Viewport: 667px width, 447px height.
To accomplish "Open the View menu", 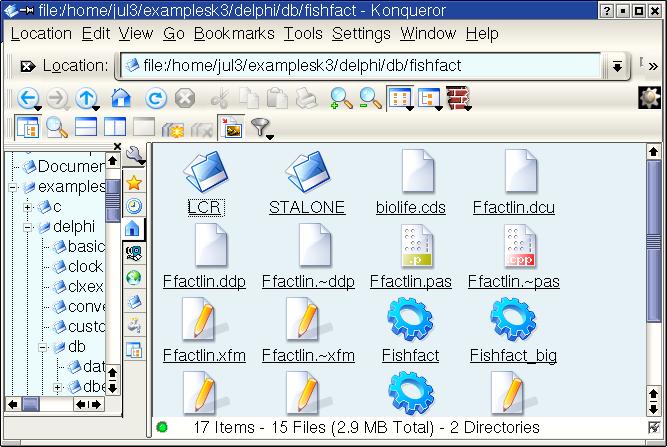I will (x=136, y=34).
